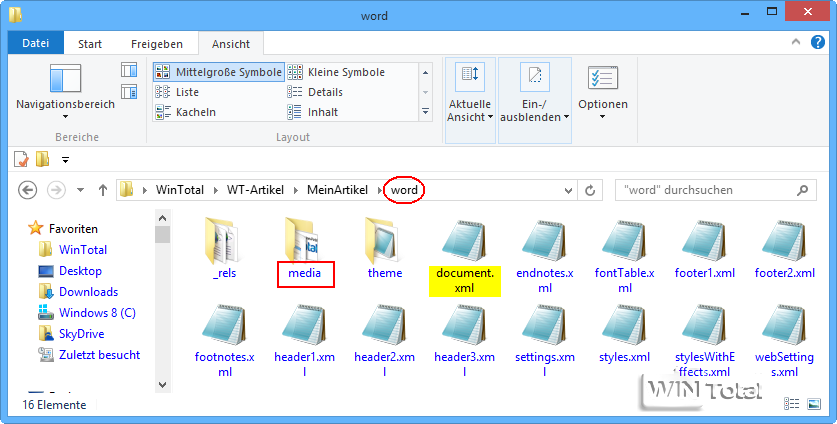Open the Optionen button

tap(603, 92)
